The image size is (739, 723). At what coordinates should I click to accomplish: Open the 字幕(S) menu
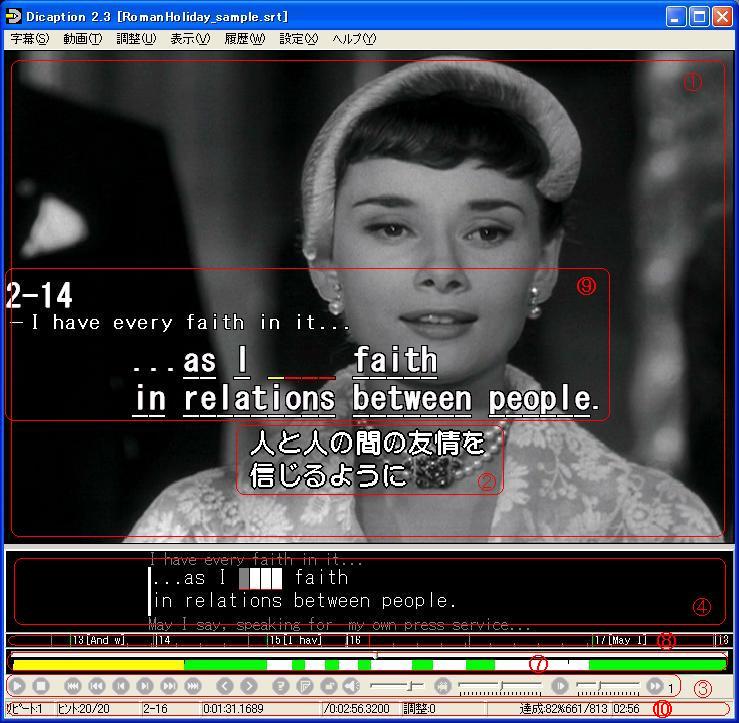click(29, 39)
